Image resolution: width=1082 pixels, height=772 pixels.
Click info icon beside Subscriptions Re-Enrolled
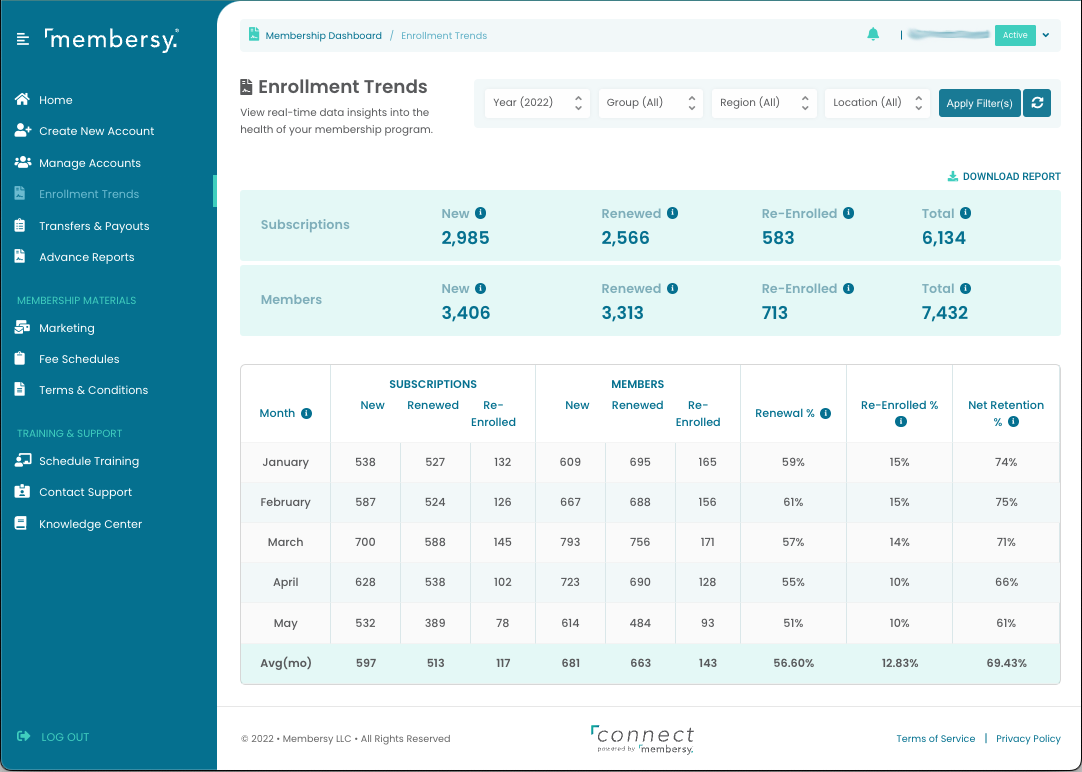click(848, 213)
